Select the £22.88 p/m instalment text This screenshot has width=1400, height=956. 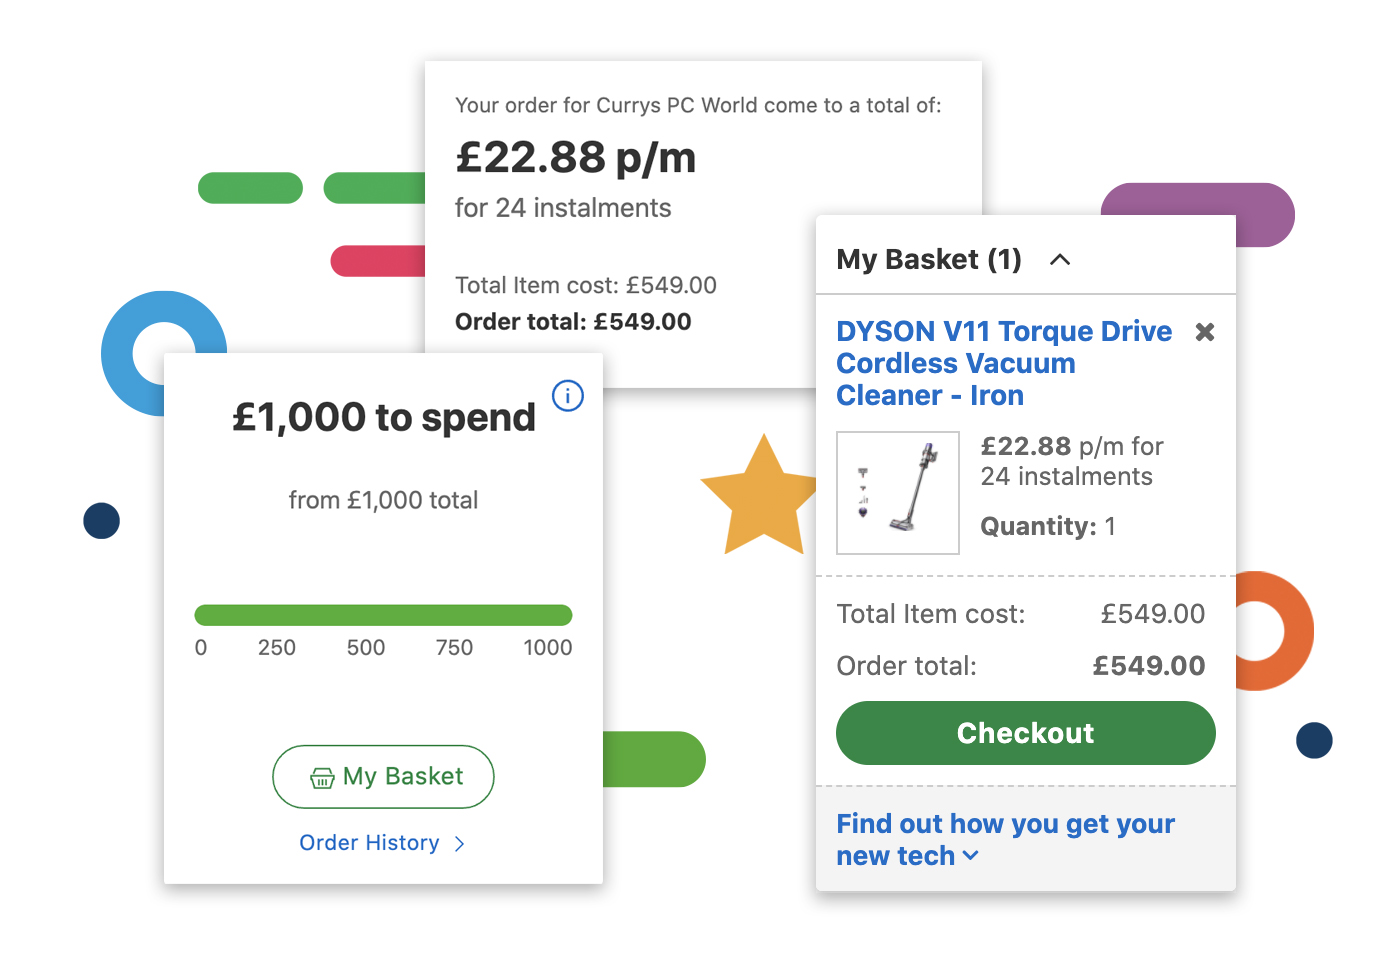point(1070,461)
